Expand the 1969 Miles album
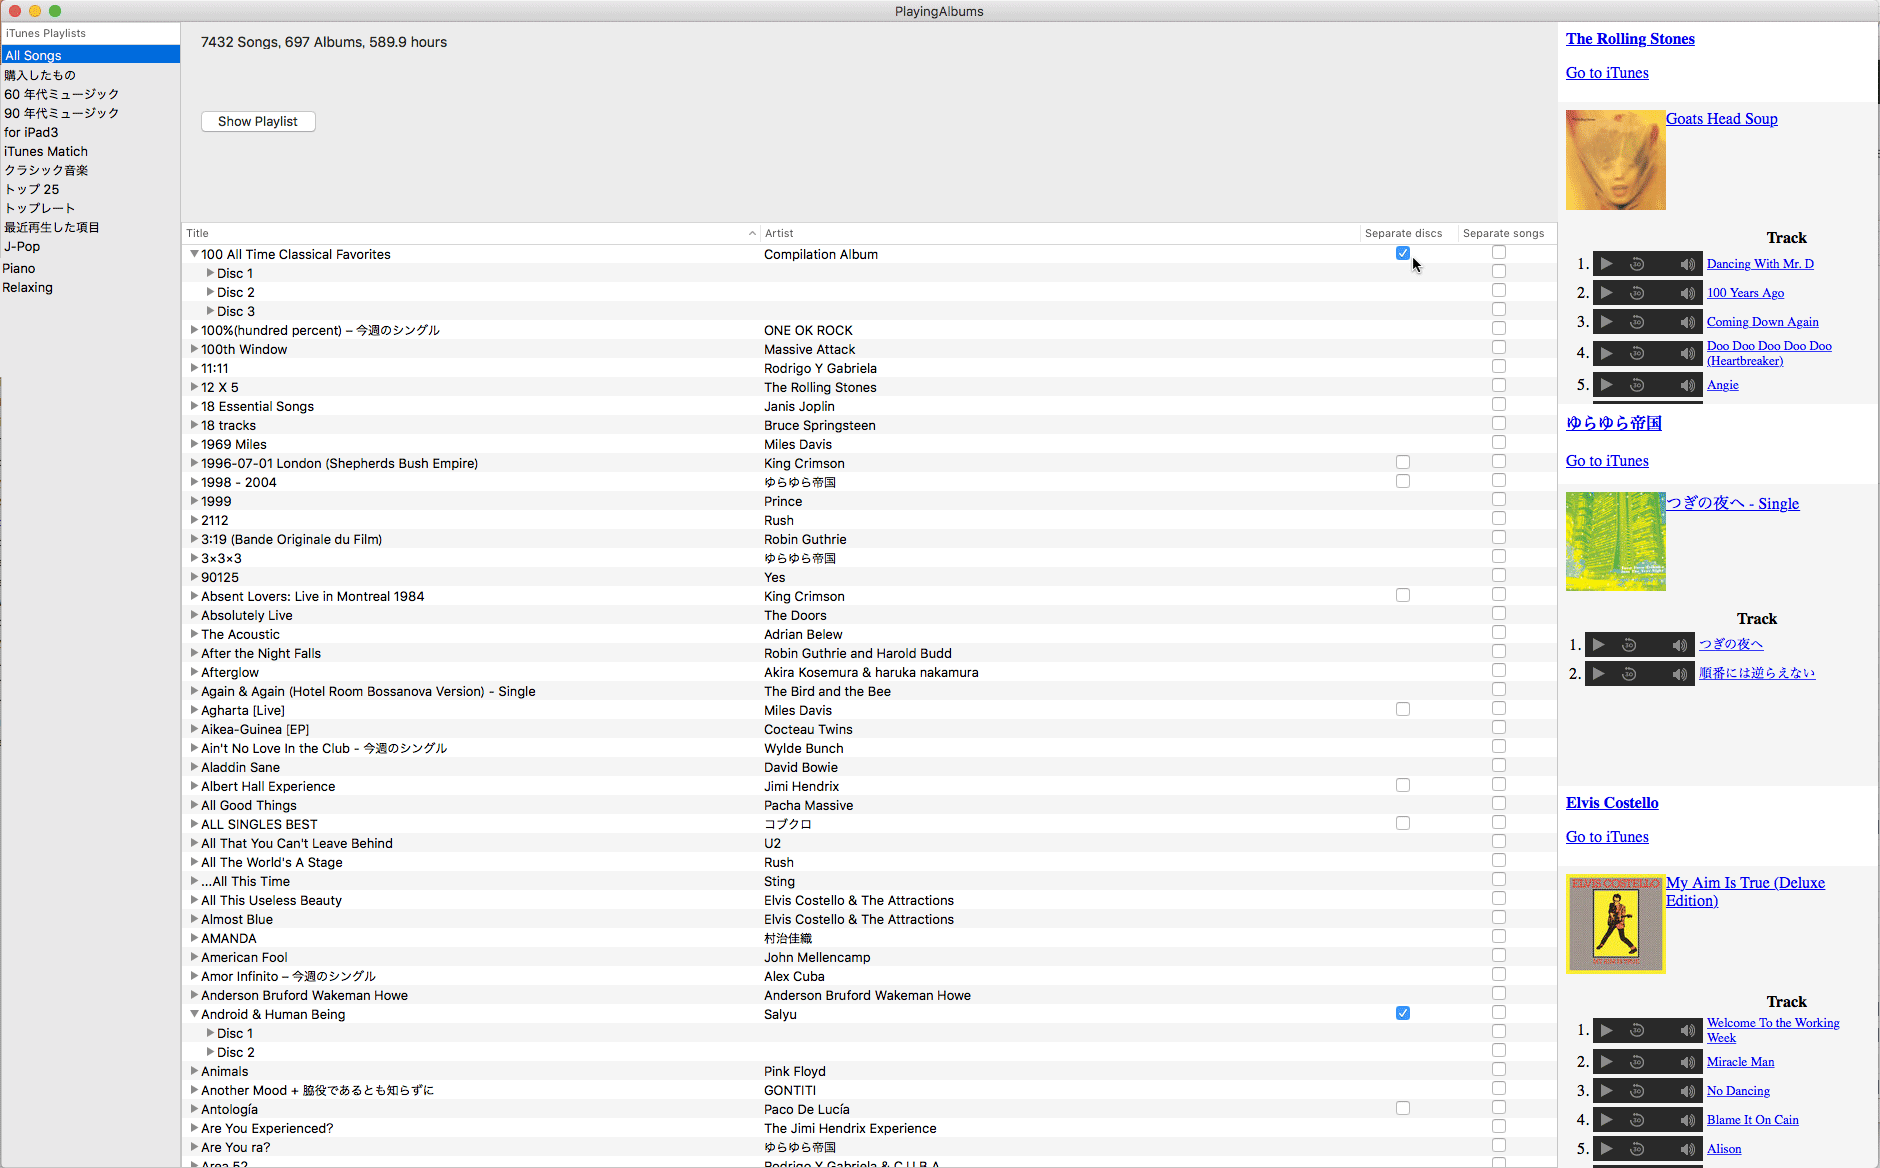Image resolution: width=1880 pixels, height=1168 pixels. tap(194, 444)
